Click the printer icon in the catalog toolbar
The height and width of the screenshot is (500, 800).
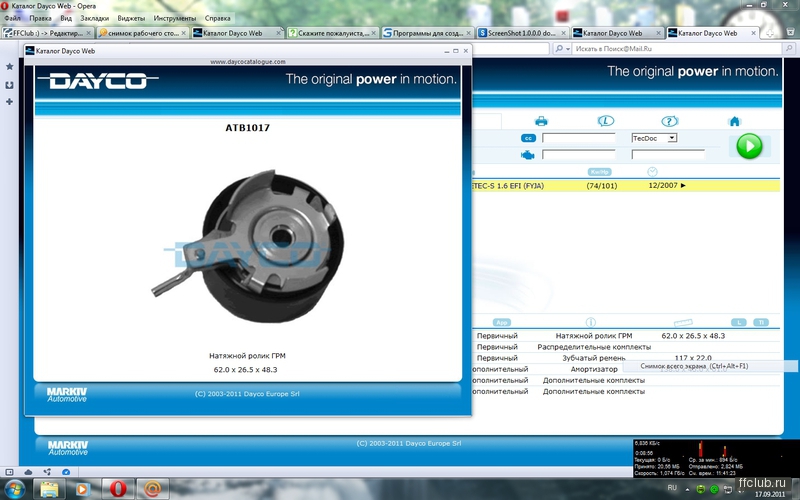[x=541, y=121]
